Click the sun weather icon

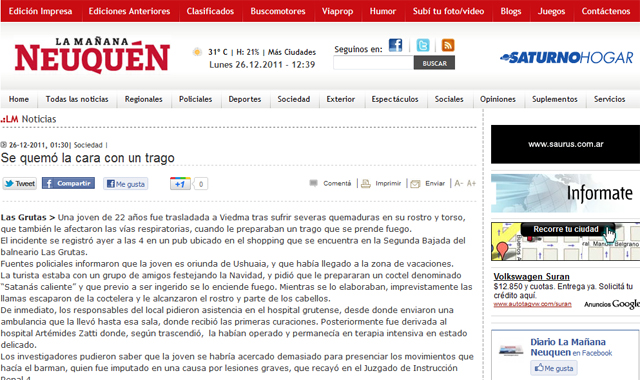click(x=197, y=52)
